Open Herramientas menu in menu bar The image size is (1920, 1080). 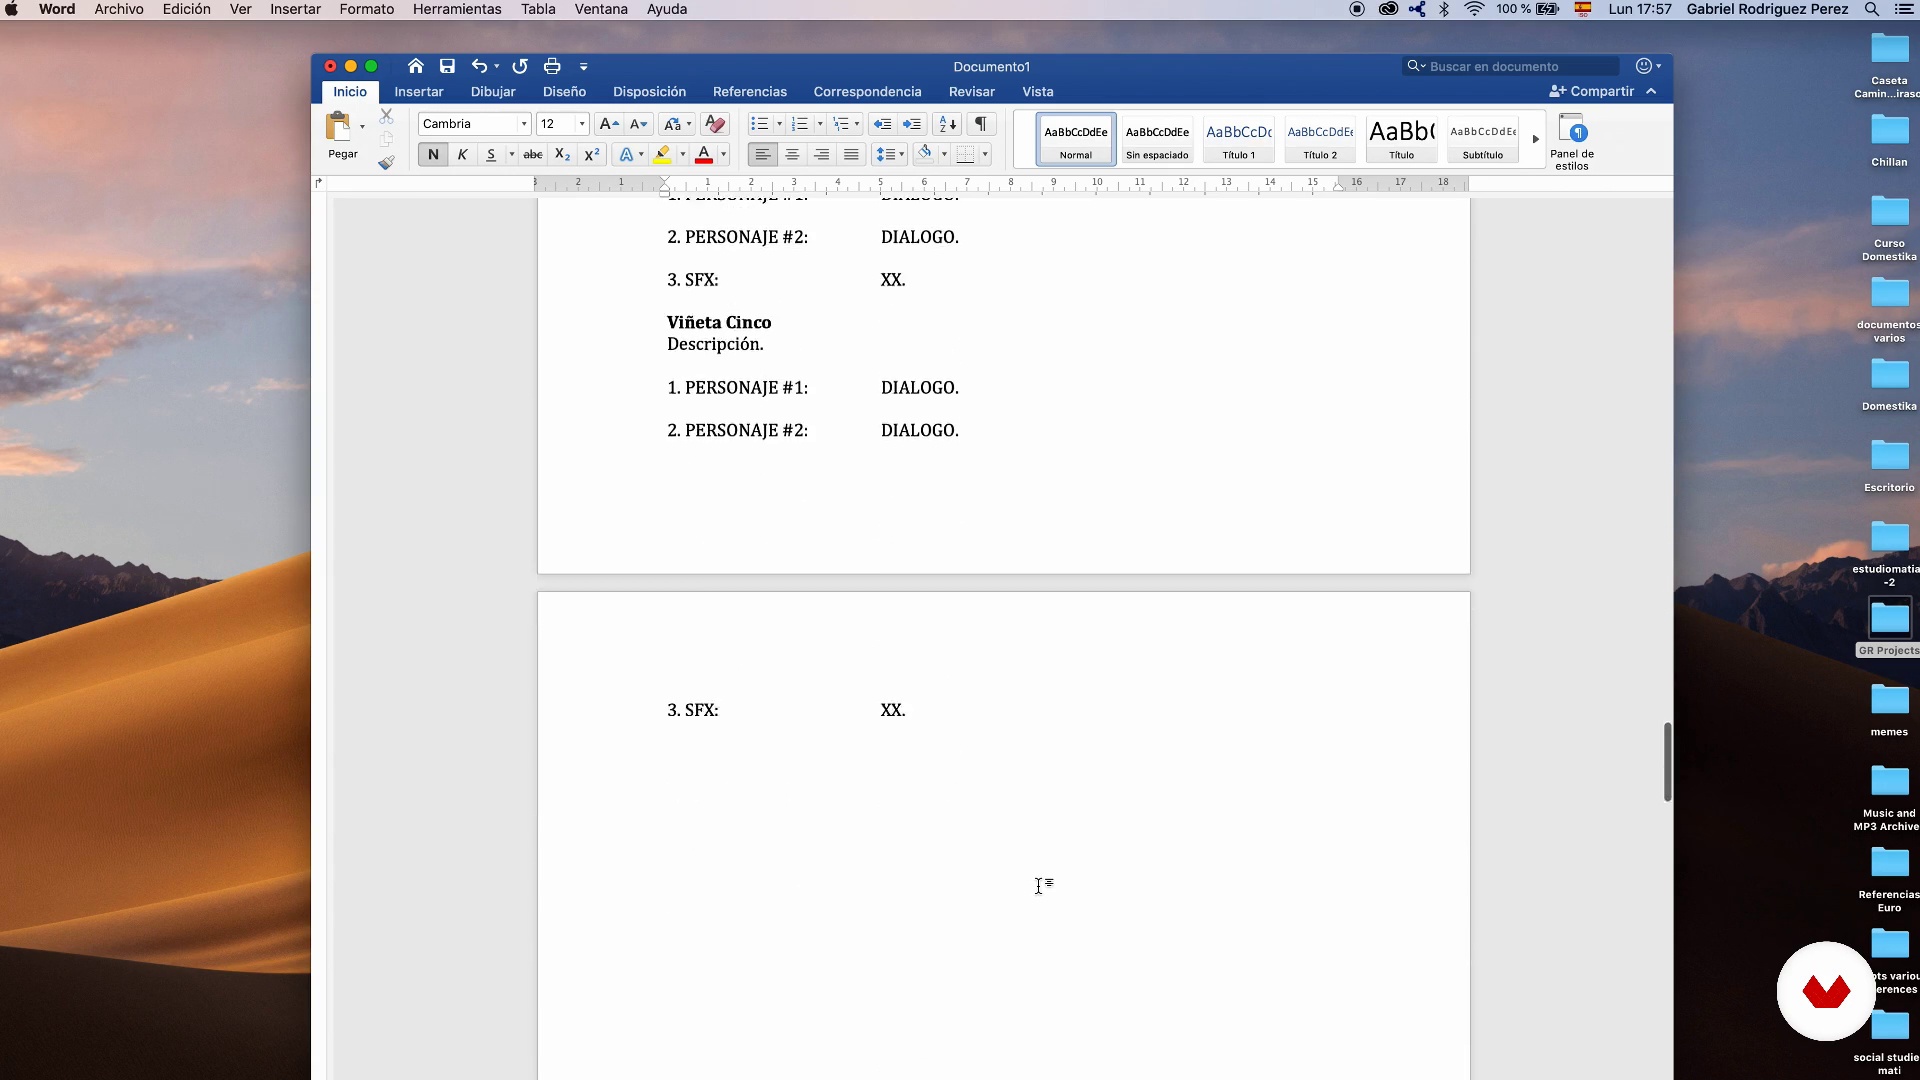tap(457, 9)
